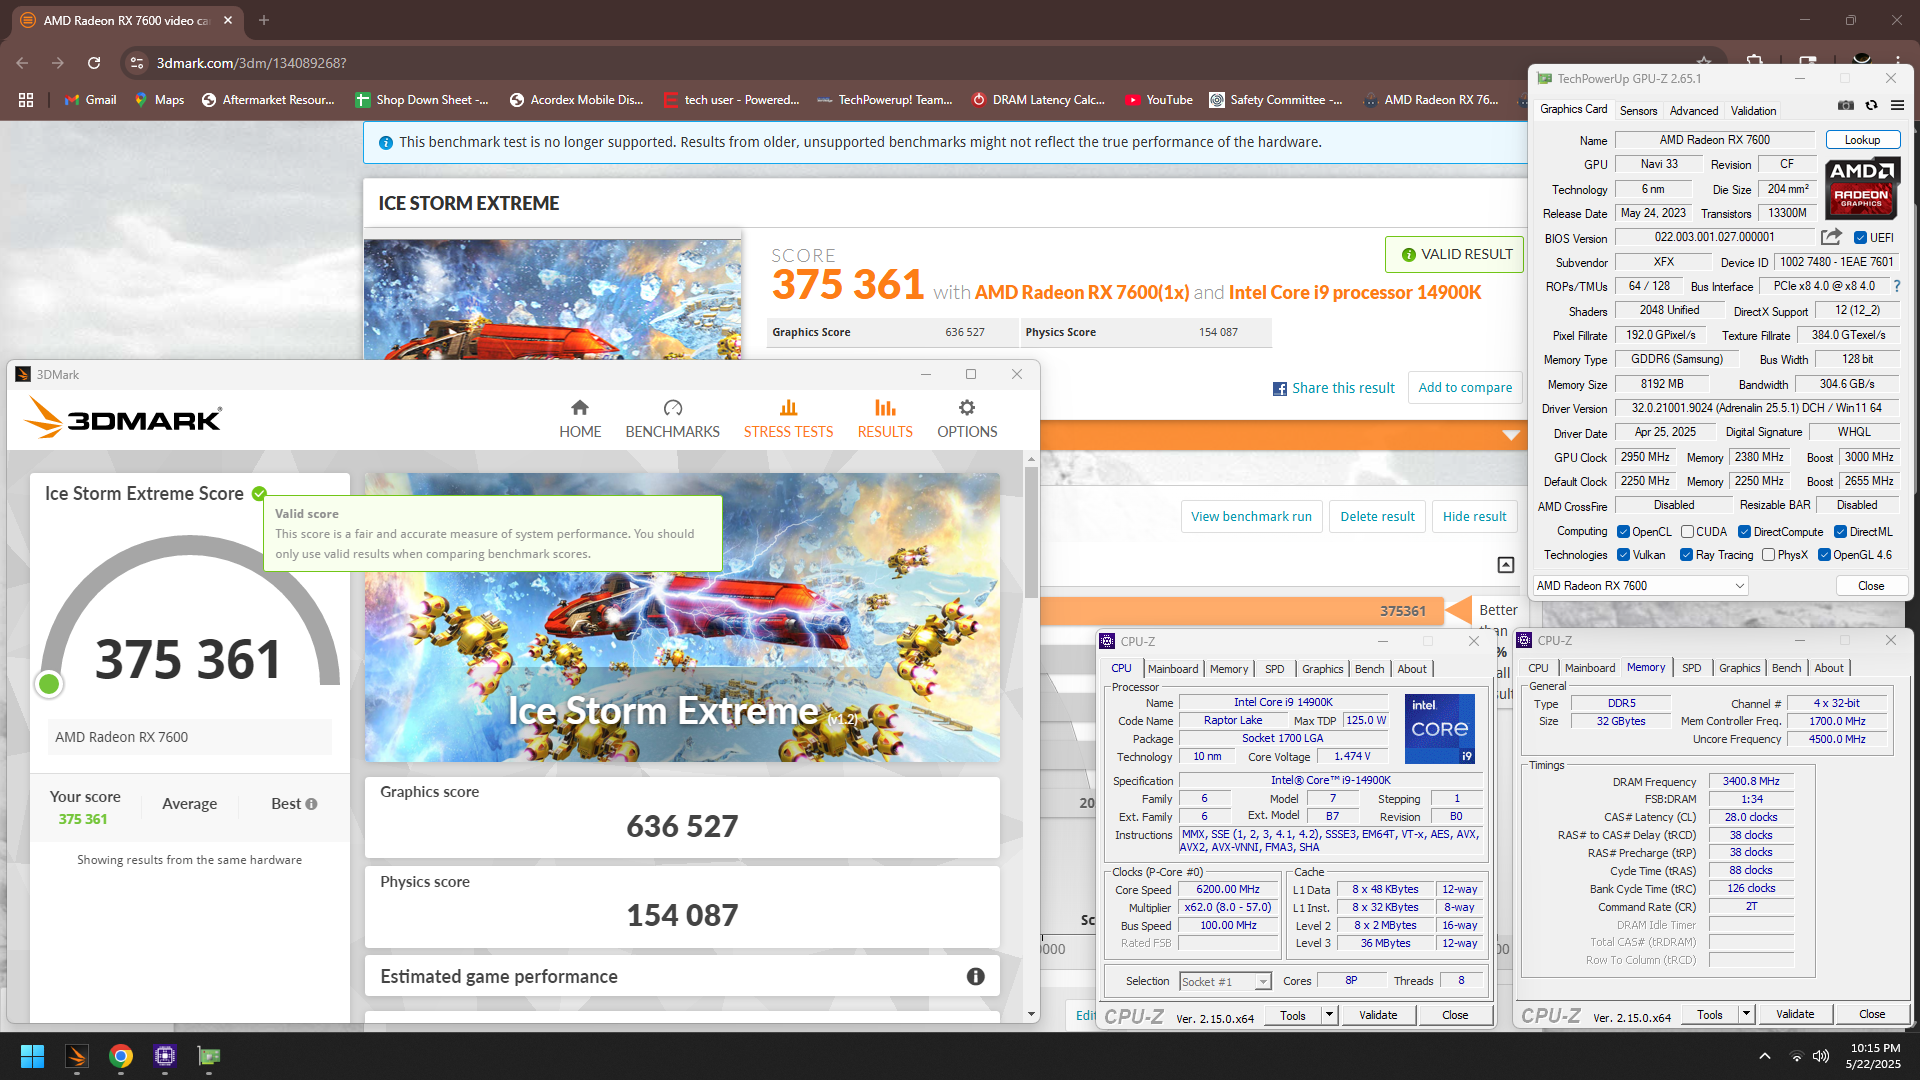Click the Lookup button in GPU-Z
Viewport: 1920px width, 1080px height.
tap(1862, 140)
